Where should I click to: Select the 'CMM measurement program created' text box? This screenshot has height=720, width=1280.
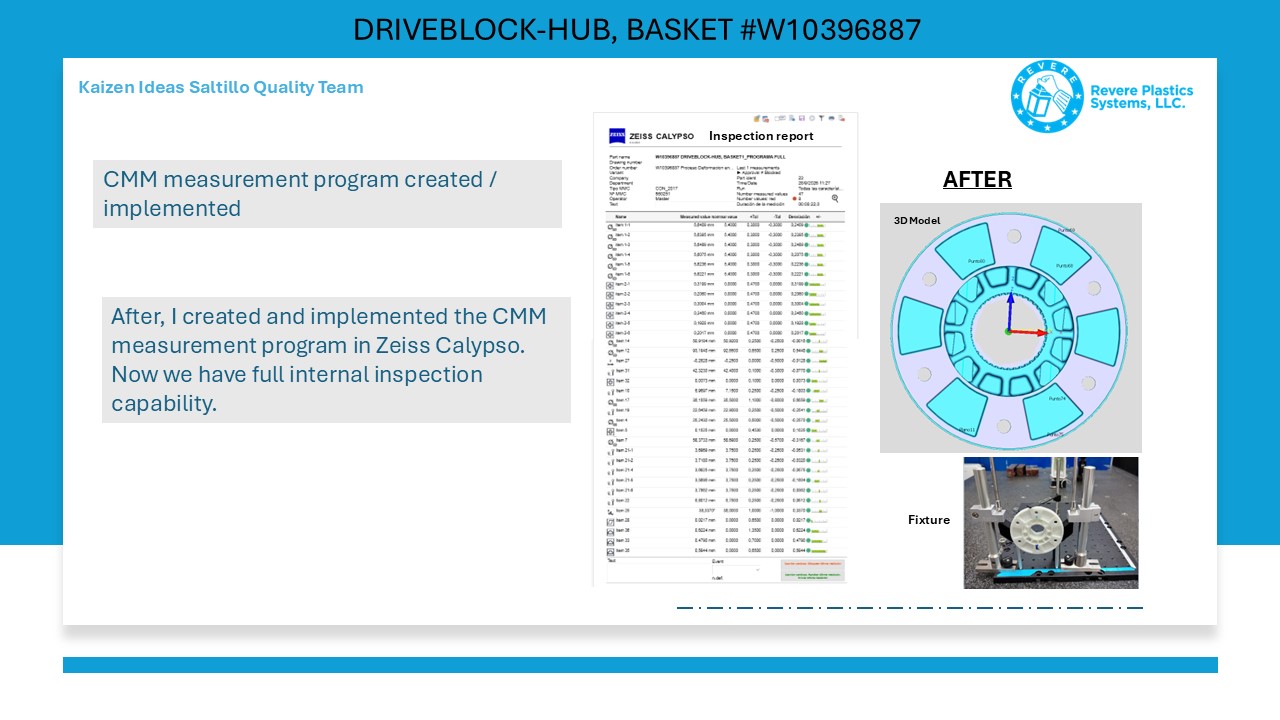coord(327,194)
